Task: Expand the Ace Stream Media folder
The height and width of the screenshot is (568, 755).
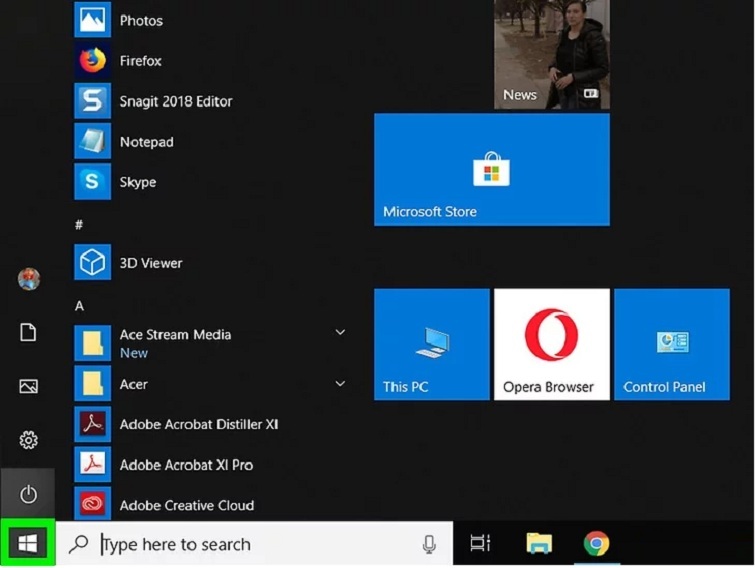Action: [x=340, y=333]
